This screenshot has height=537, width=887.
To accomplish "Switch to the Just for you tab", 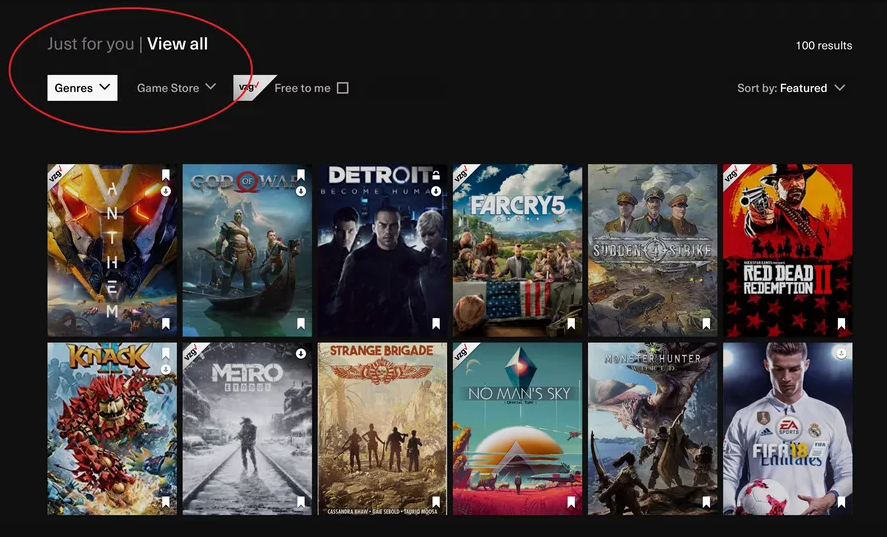I will coord(90,44).
